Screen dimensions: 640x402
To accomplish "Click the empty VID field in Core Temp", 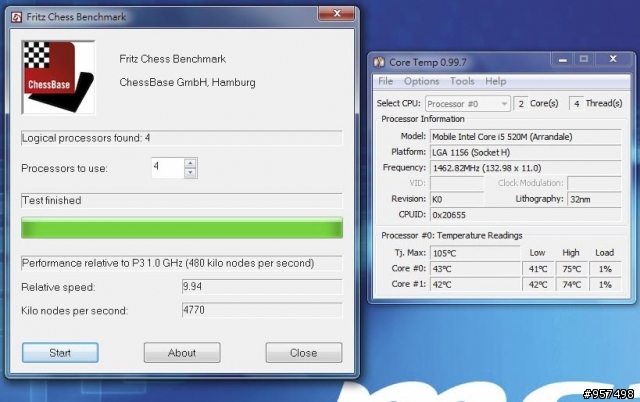I will [x=457, y=183].
